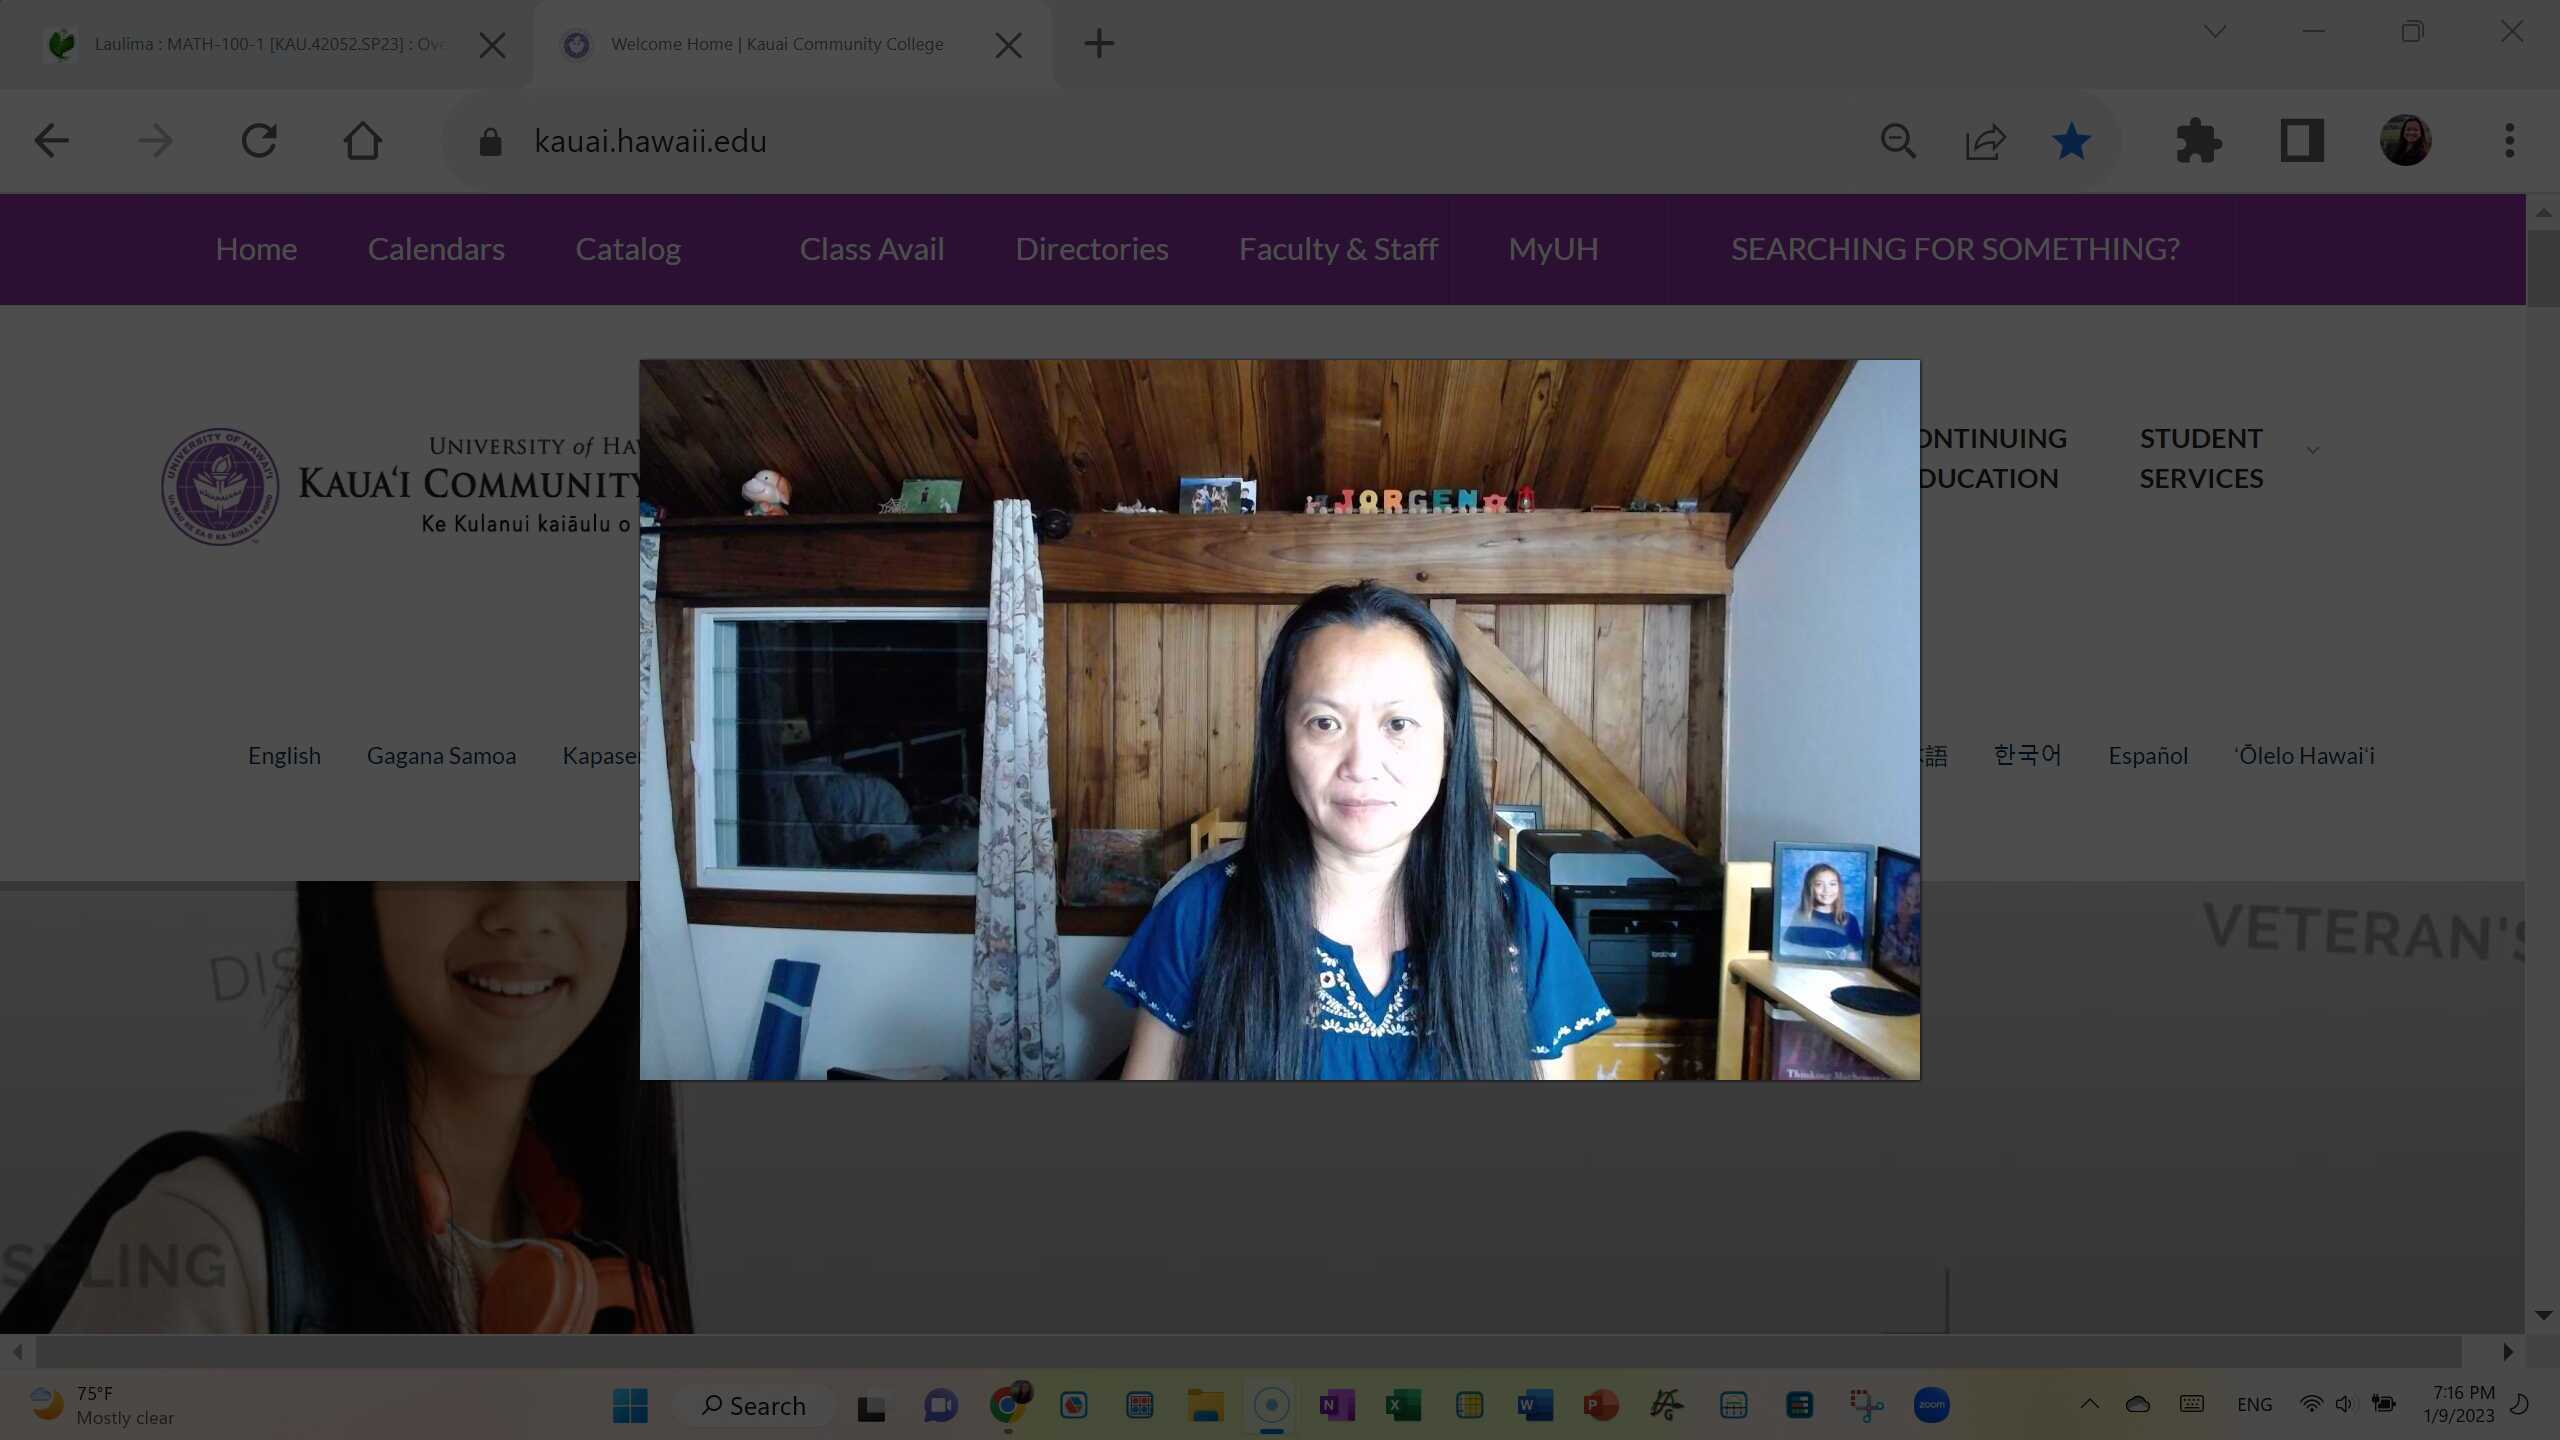Mute the system volume in the tray

coord(2344,1403)
